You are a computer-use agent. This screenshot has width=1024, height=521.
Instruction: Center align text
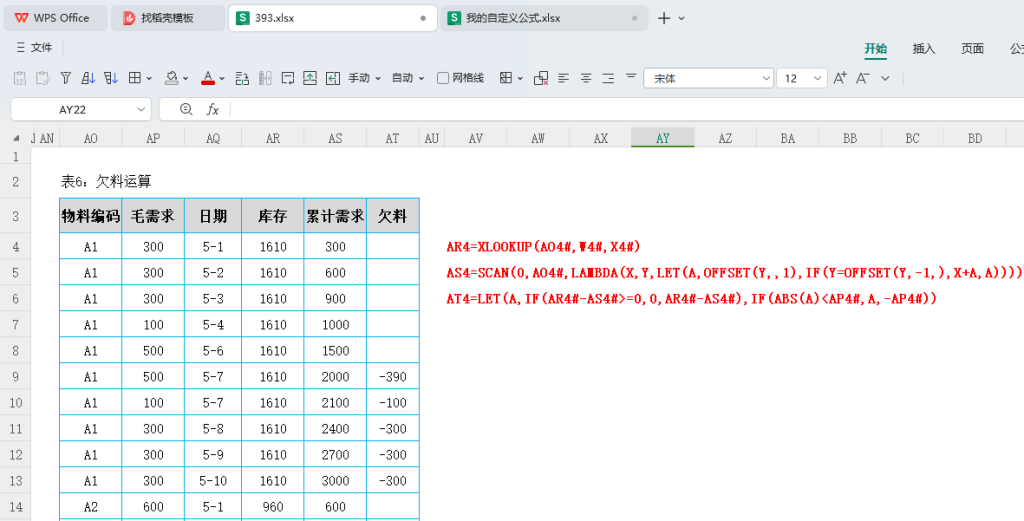coord(586,78)
